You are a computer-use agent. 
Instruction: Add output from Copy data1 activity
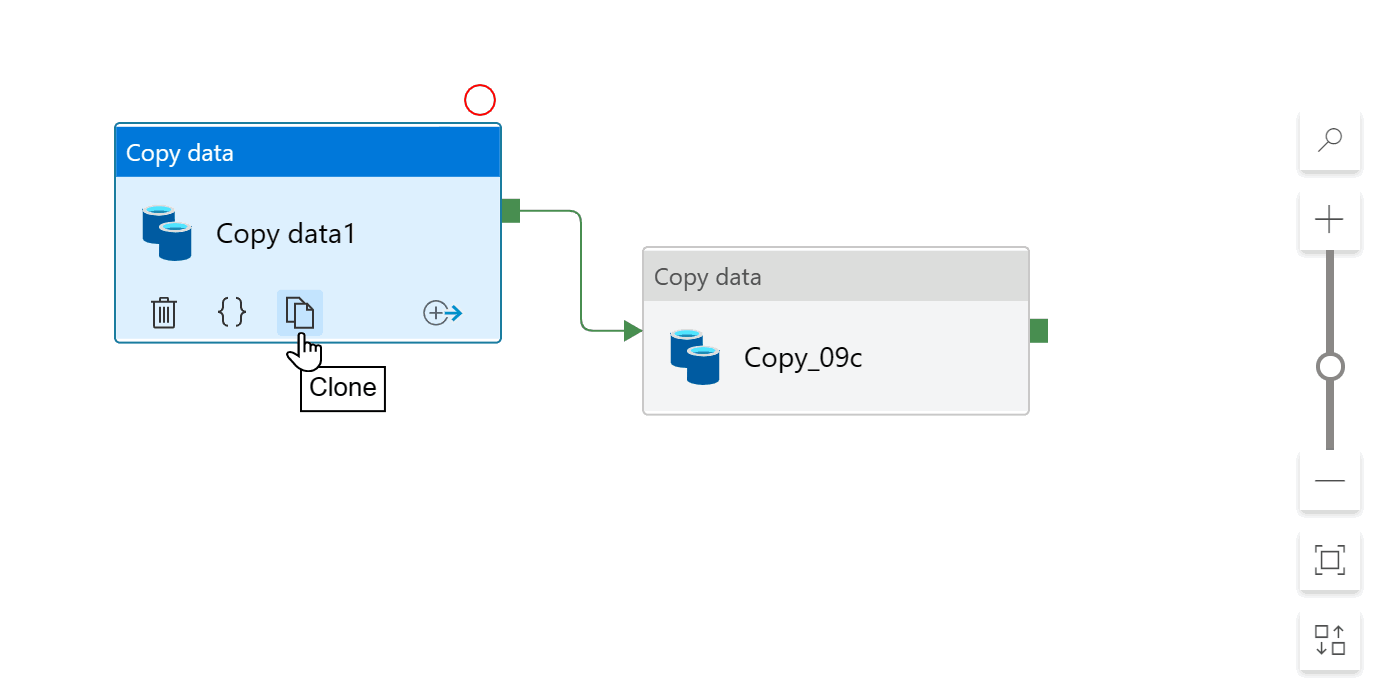(x=443, y=313)
